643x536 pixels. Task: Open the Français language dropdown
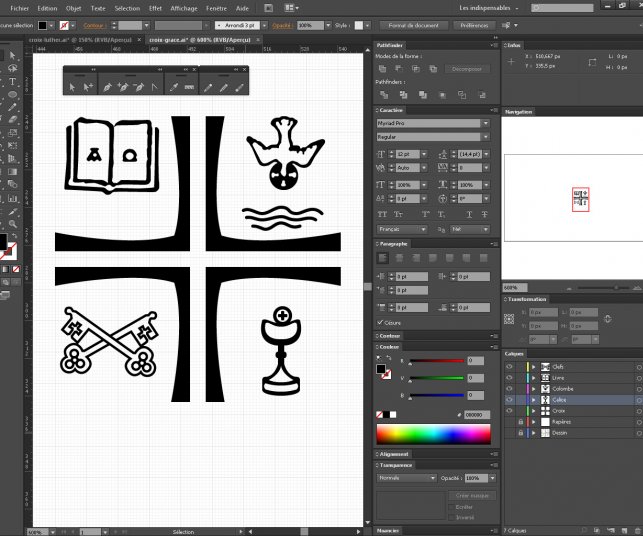pos(402,229)
